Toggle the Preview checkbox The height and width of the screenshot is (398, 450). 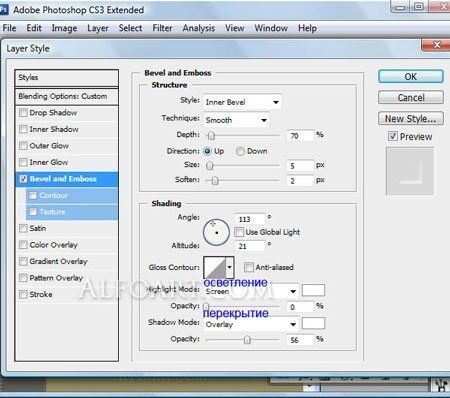click(393, 136)
